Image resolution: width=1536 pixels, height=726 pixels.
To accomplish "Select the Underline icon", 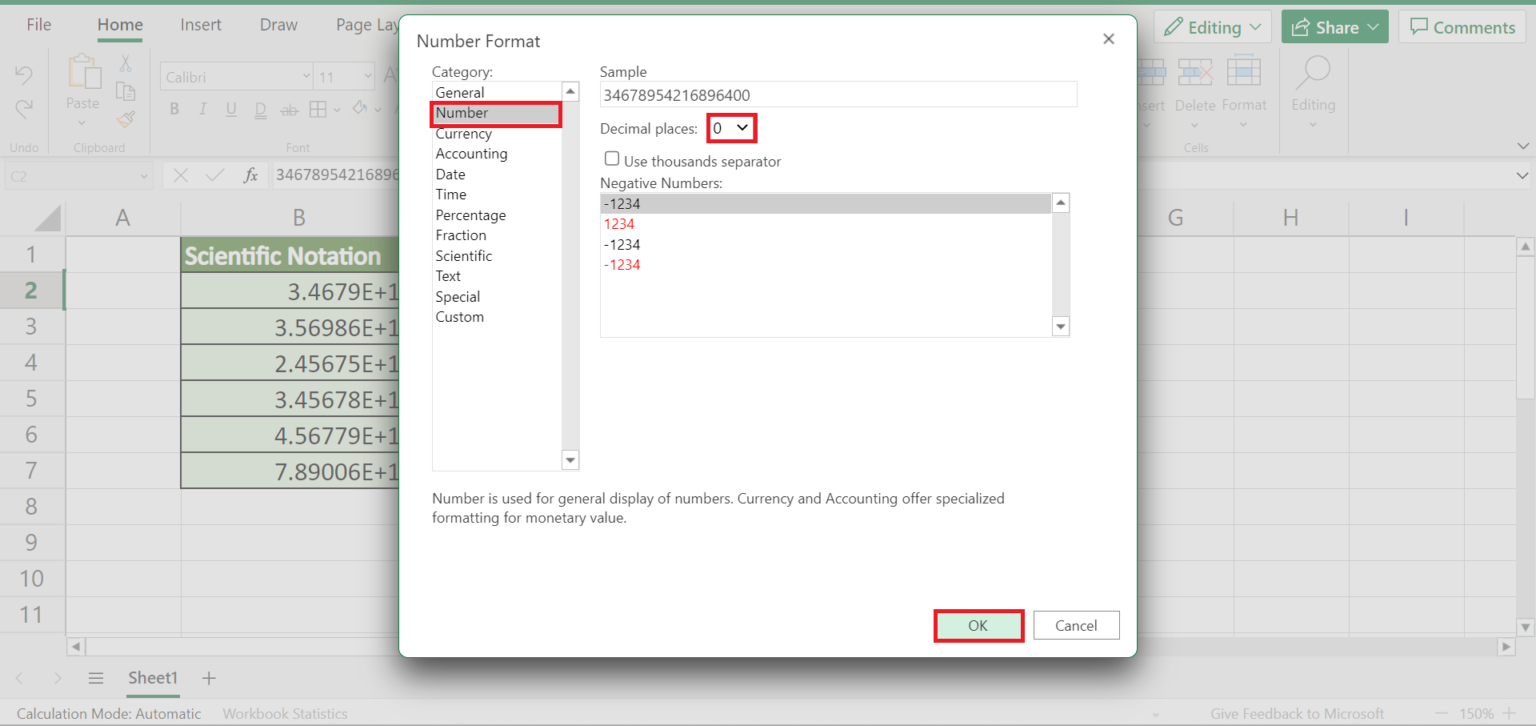I will (x=231, y=109).
